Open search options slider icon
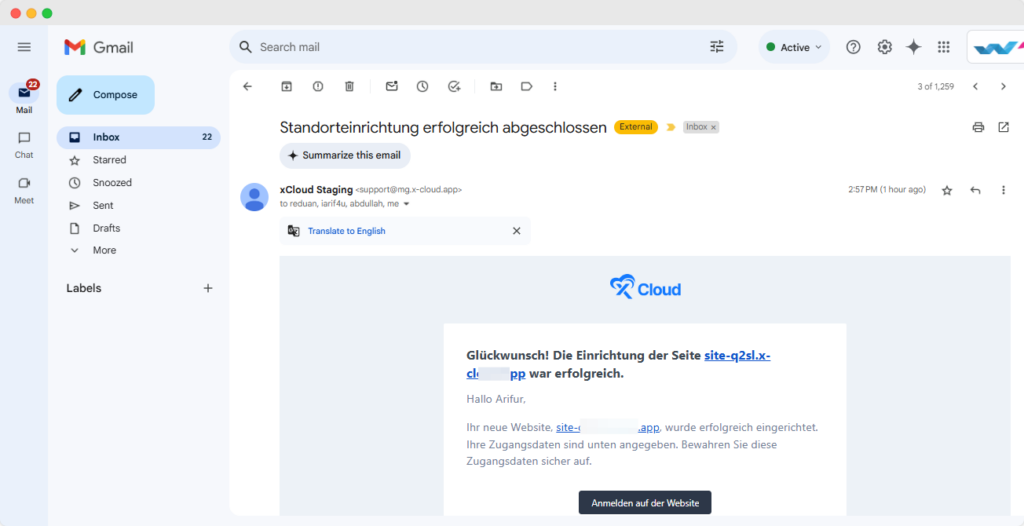1024x526 pixels. coord(717,47)
